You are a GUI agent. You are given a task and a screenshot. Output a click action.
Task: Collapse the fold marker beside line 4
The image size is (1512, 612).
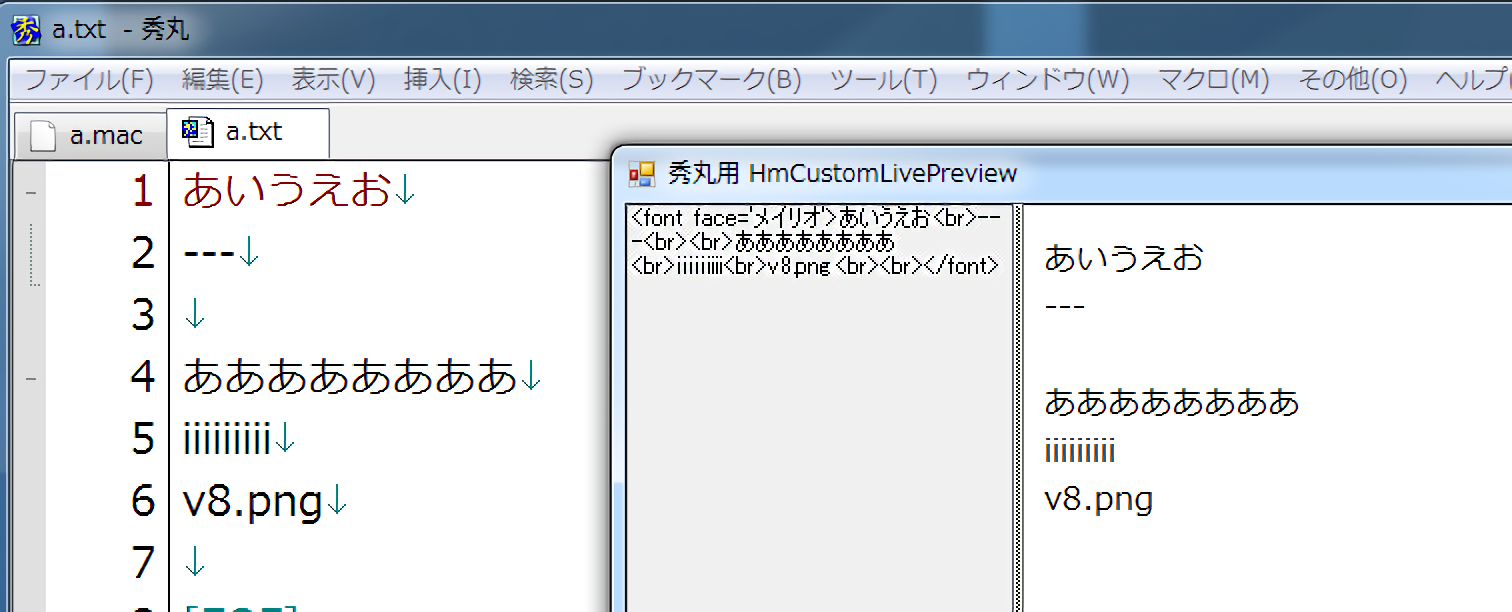click(x=29, y=378)
